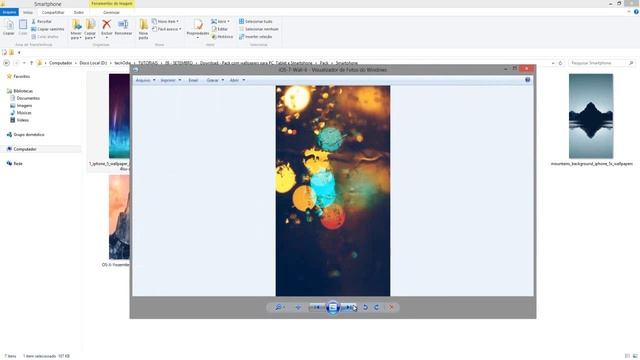
Task: Click the actual size button in Photo Viewer
Action: click(x=298, y=307)
